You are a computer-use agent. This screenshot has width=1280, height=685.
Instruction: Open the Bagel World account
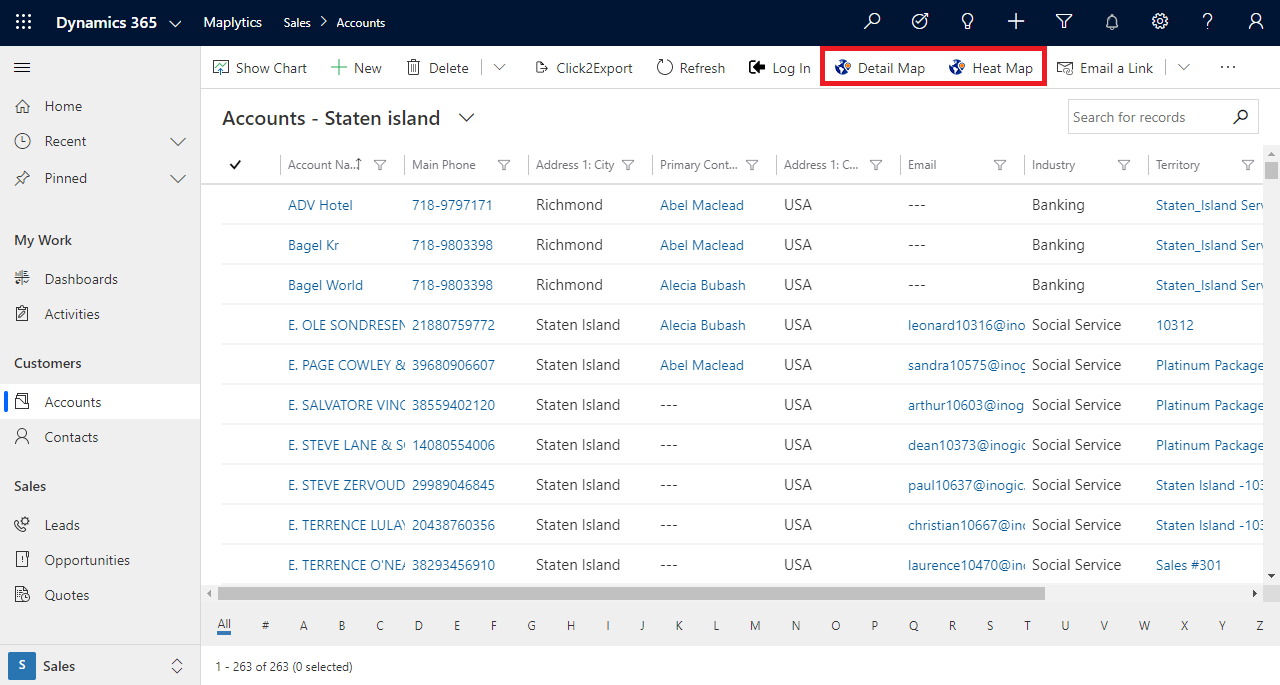pos(325,285)
